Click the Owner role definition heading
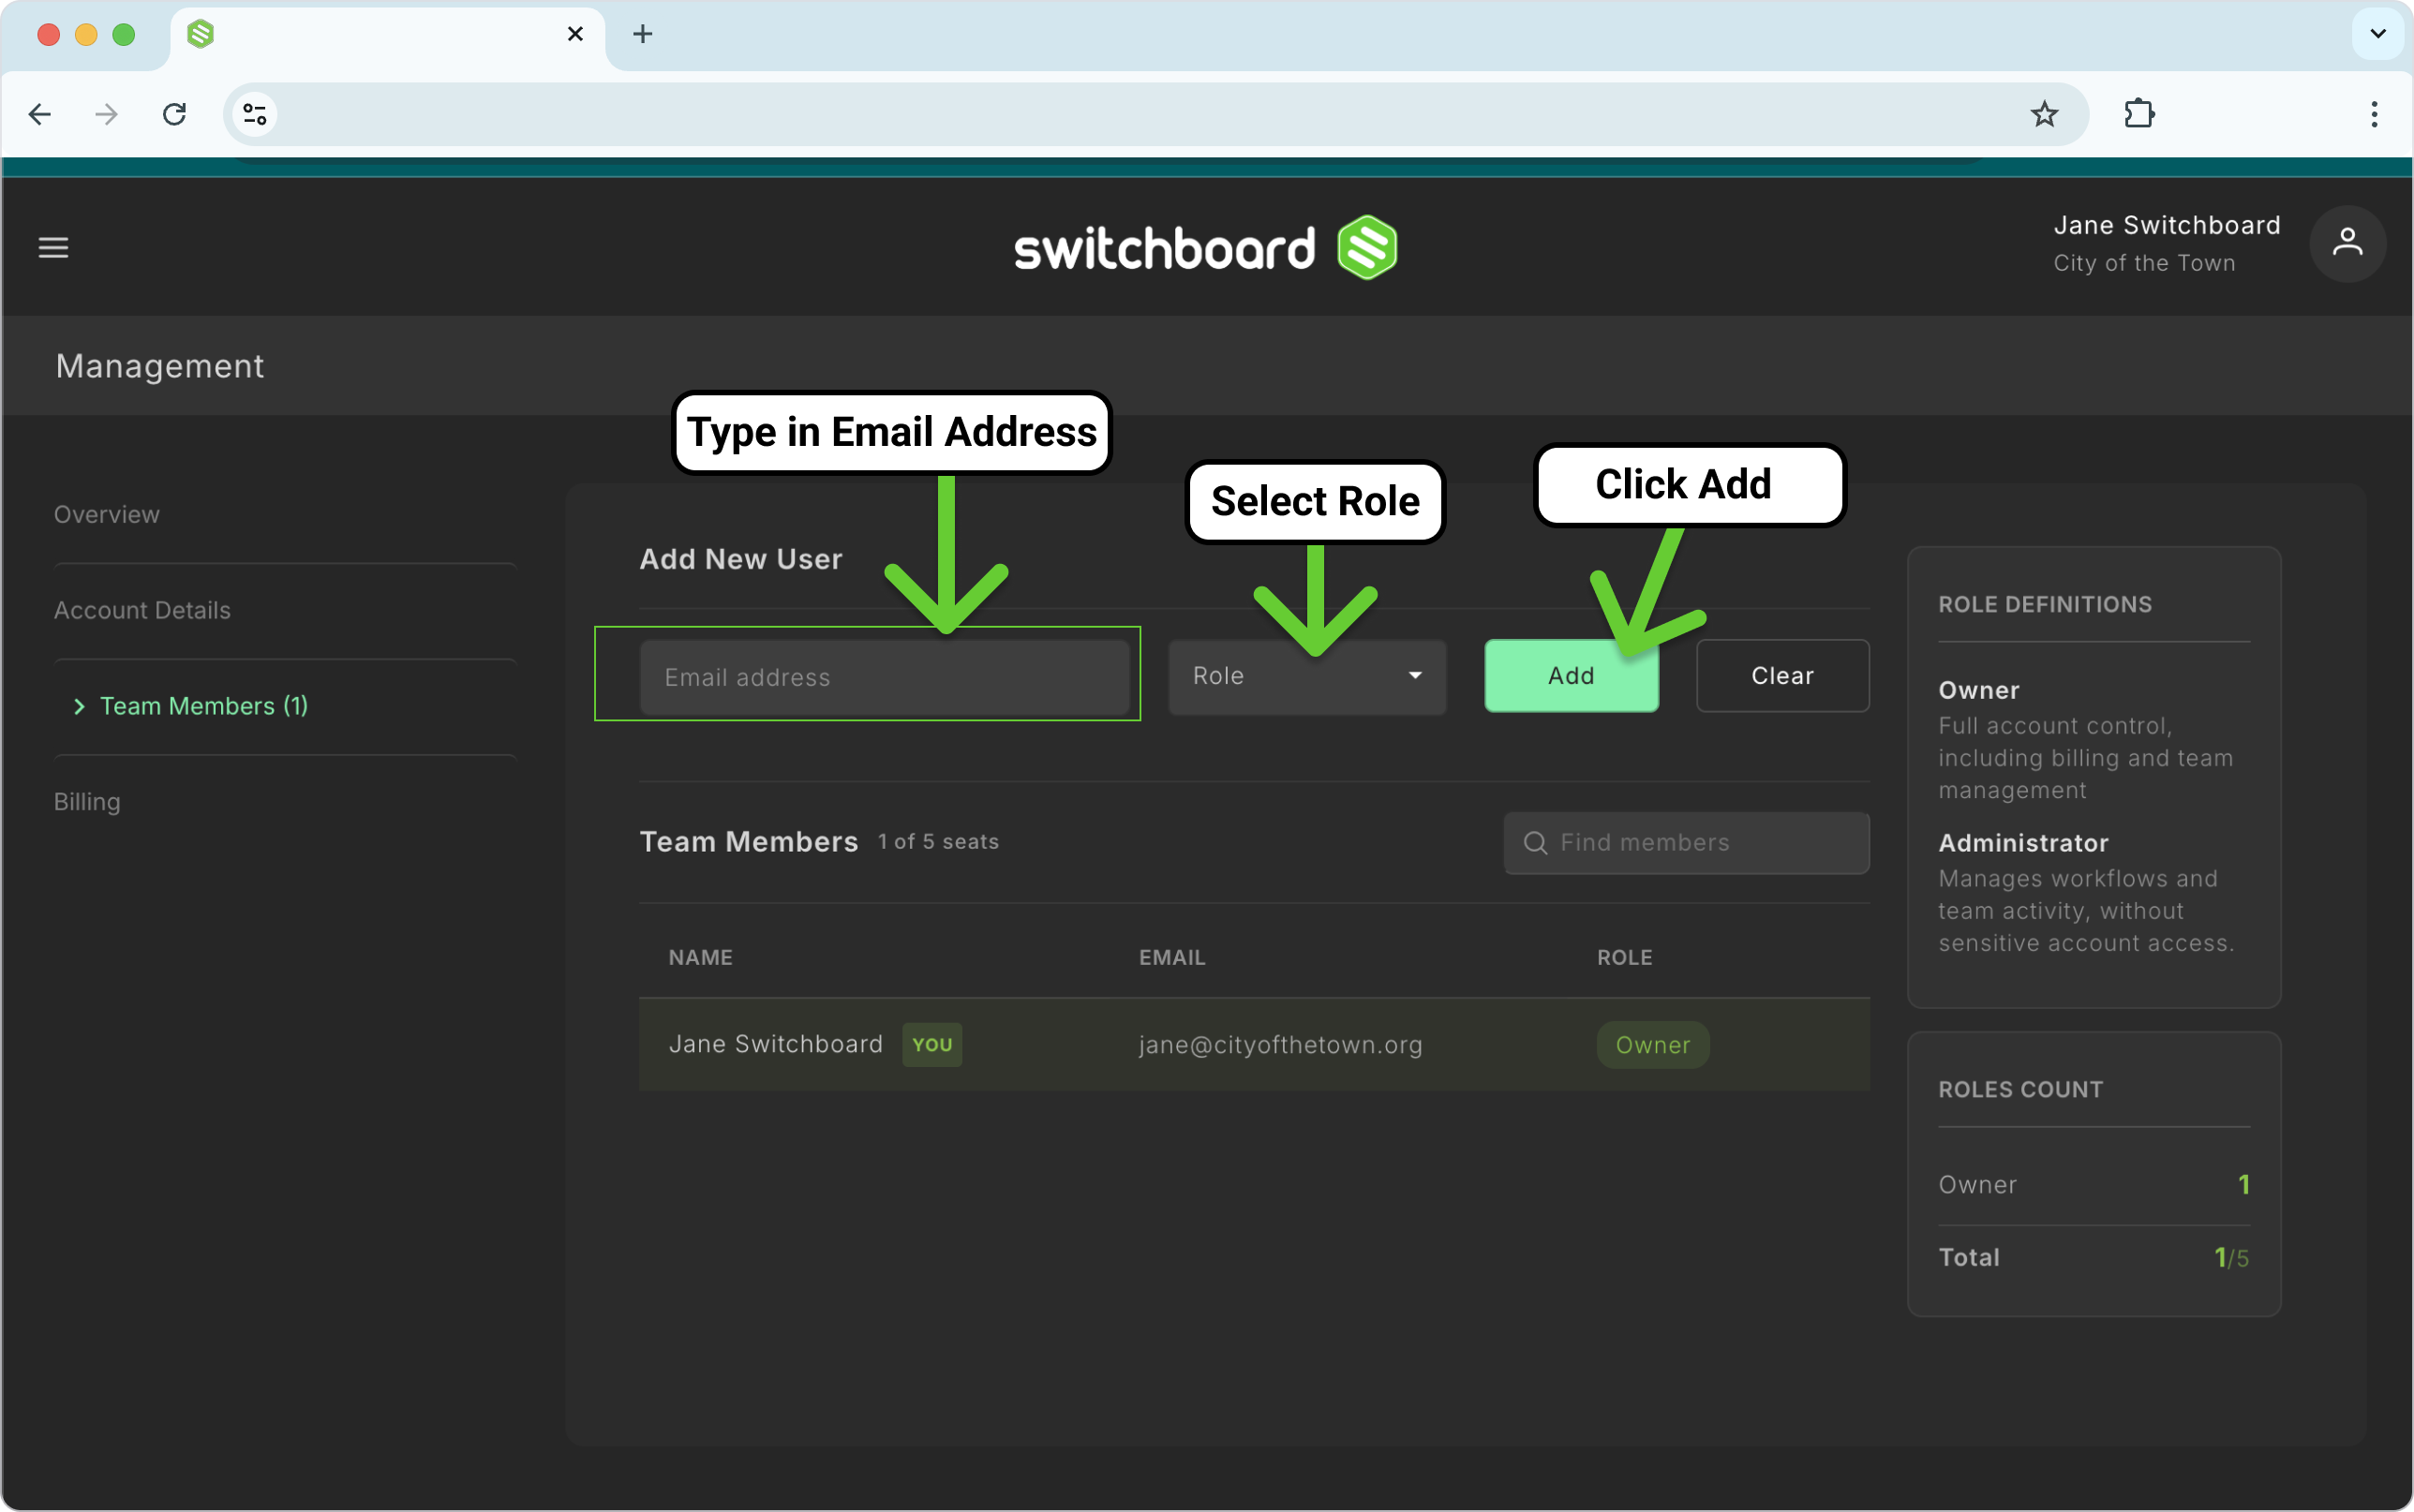 point(1978,690)
